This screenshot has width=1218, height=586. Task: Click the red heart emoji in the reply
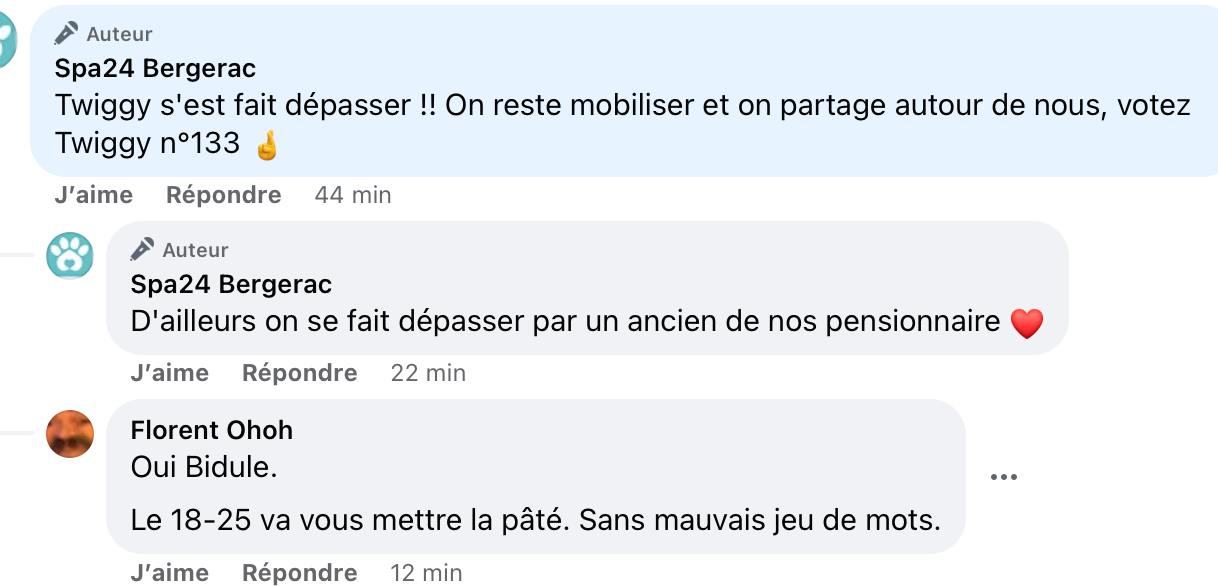click(x=1027, y=323)
